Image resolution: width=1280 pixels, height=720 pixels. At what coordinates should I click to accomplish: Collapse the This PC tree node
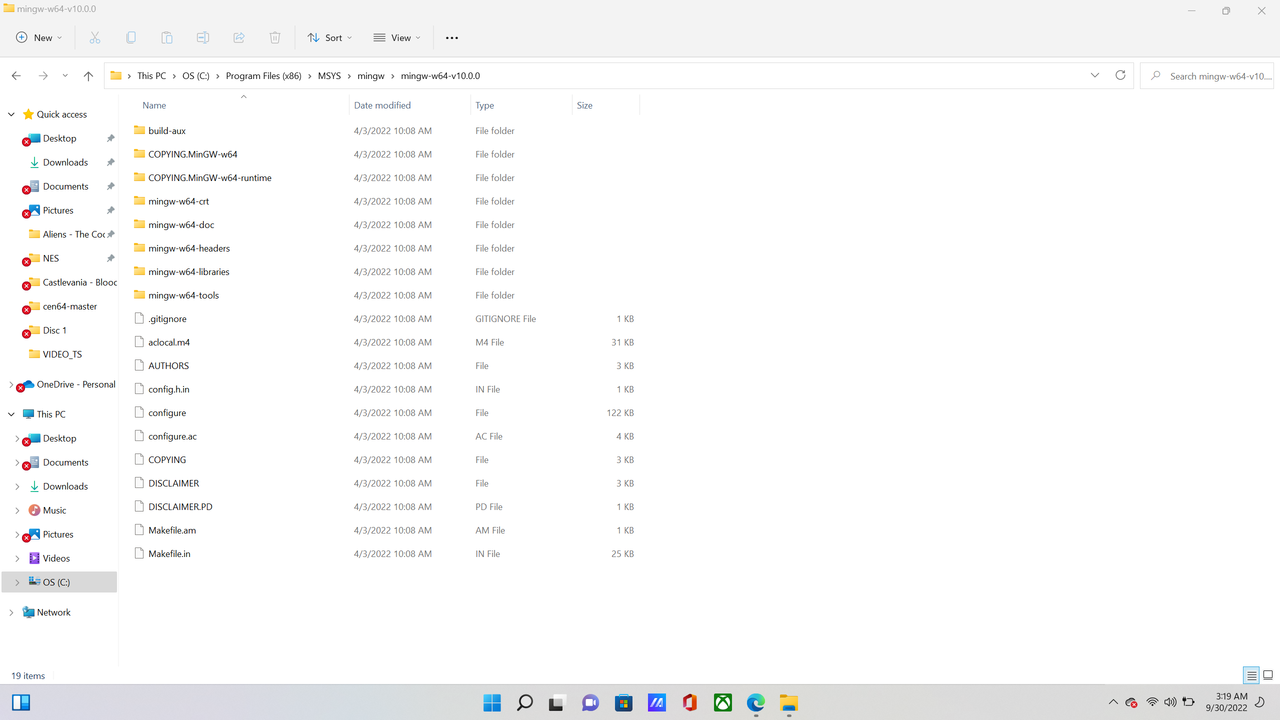(x=12, y=414)
